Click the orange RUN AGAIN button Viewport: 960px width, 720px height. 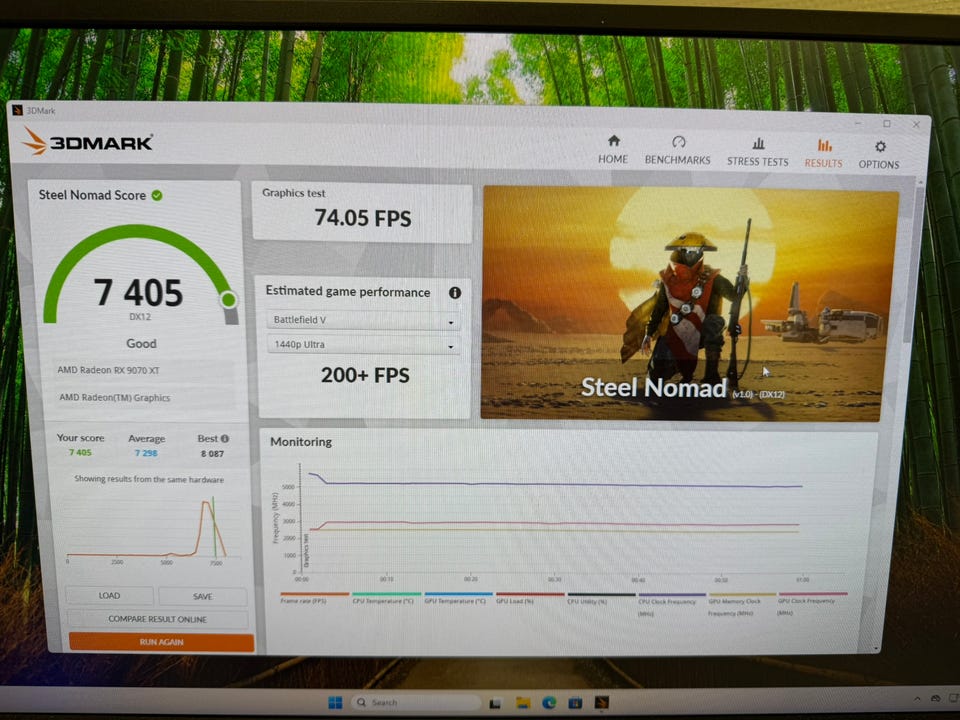coord(161,642)
